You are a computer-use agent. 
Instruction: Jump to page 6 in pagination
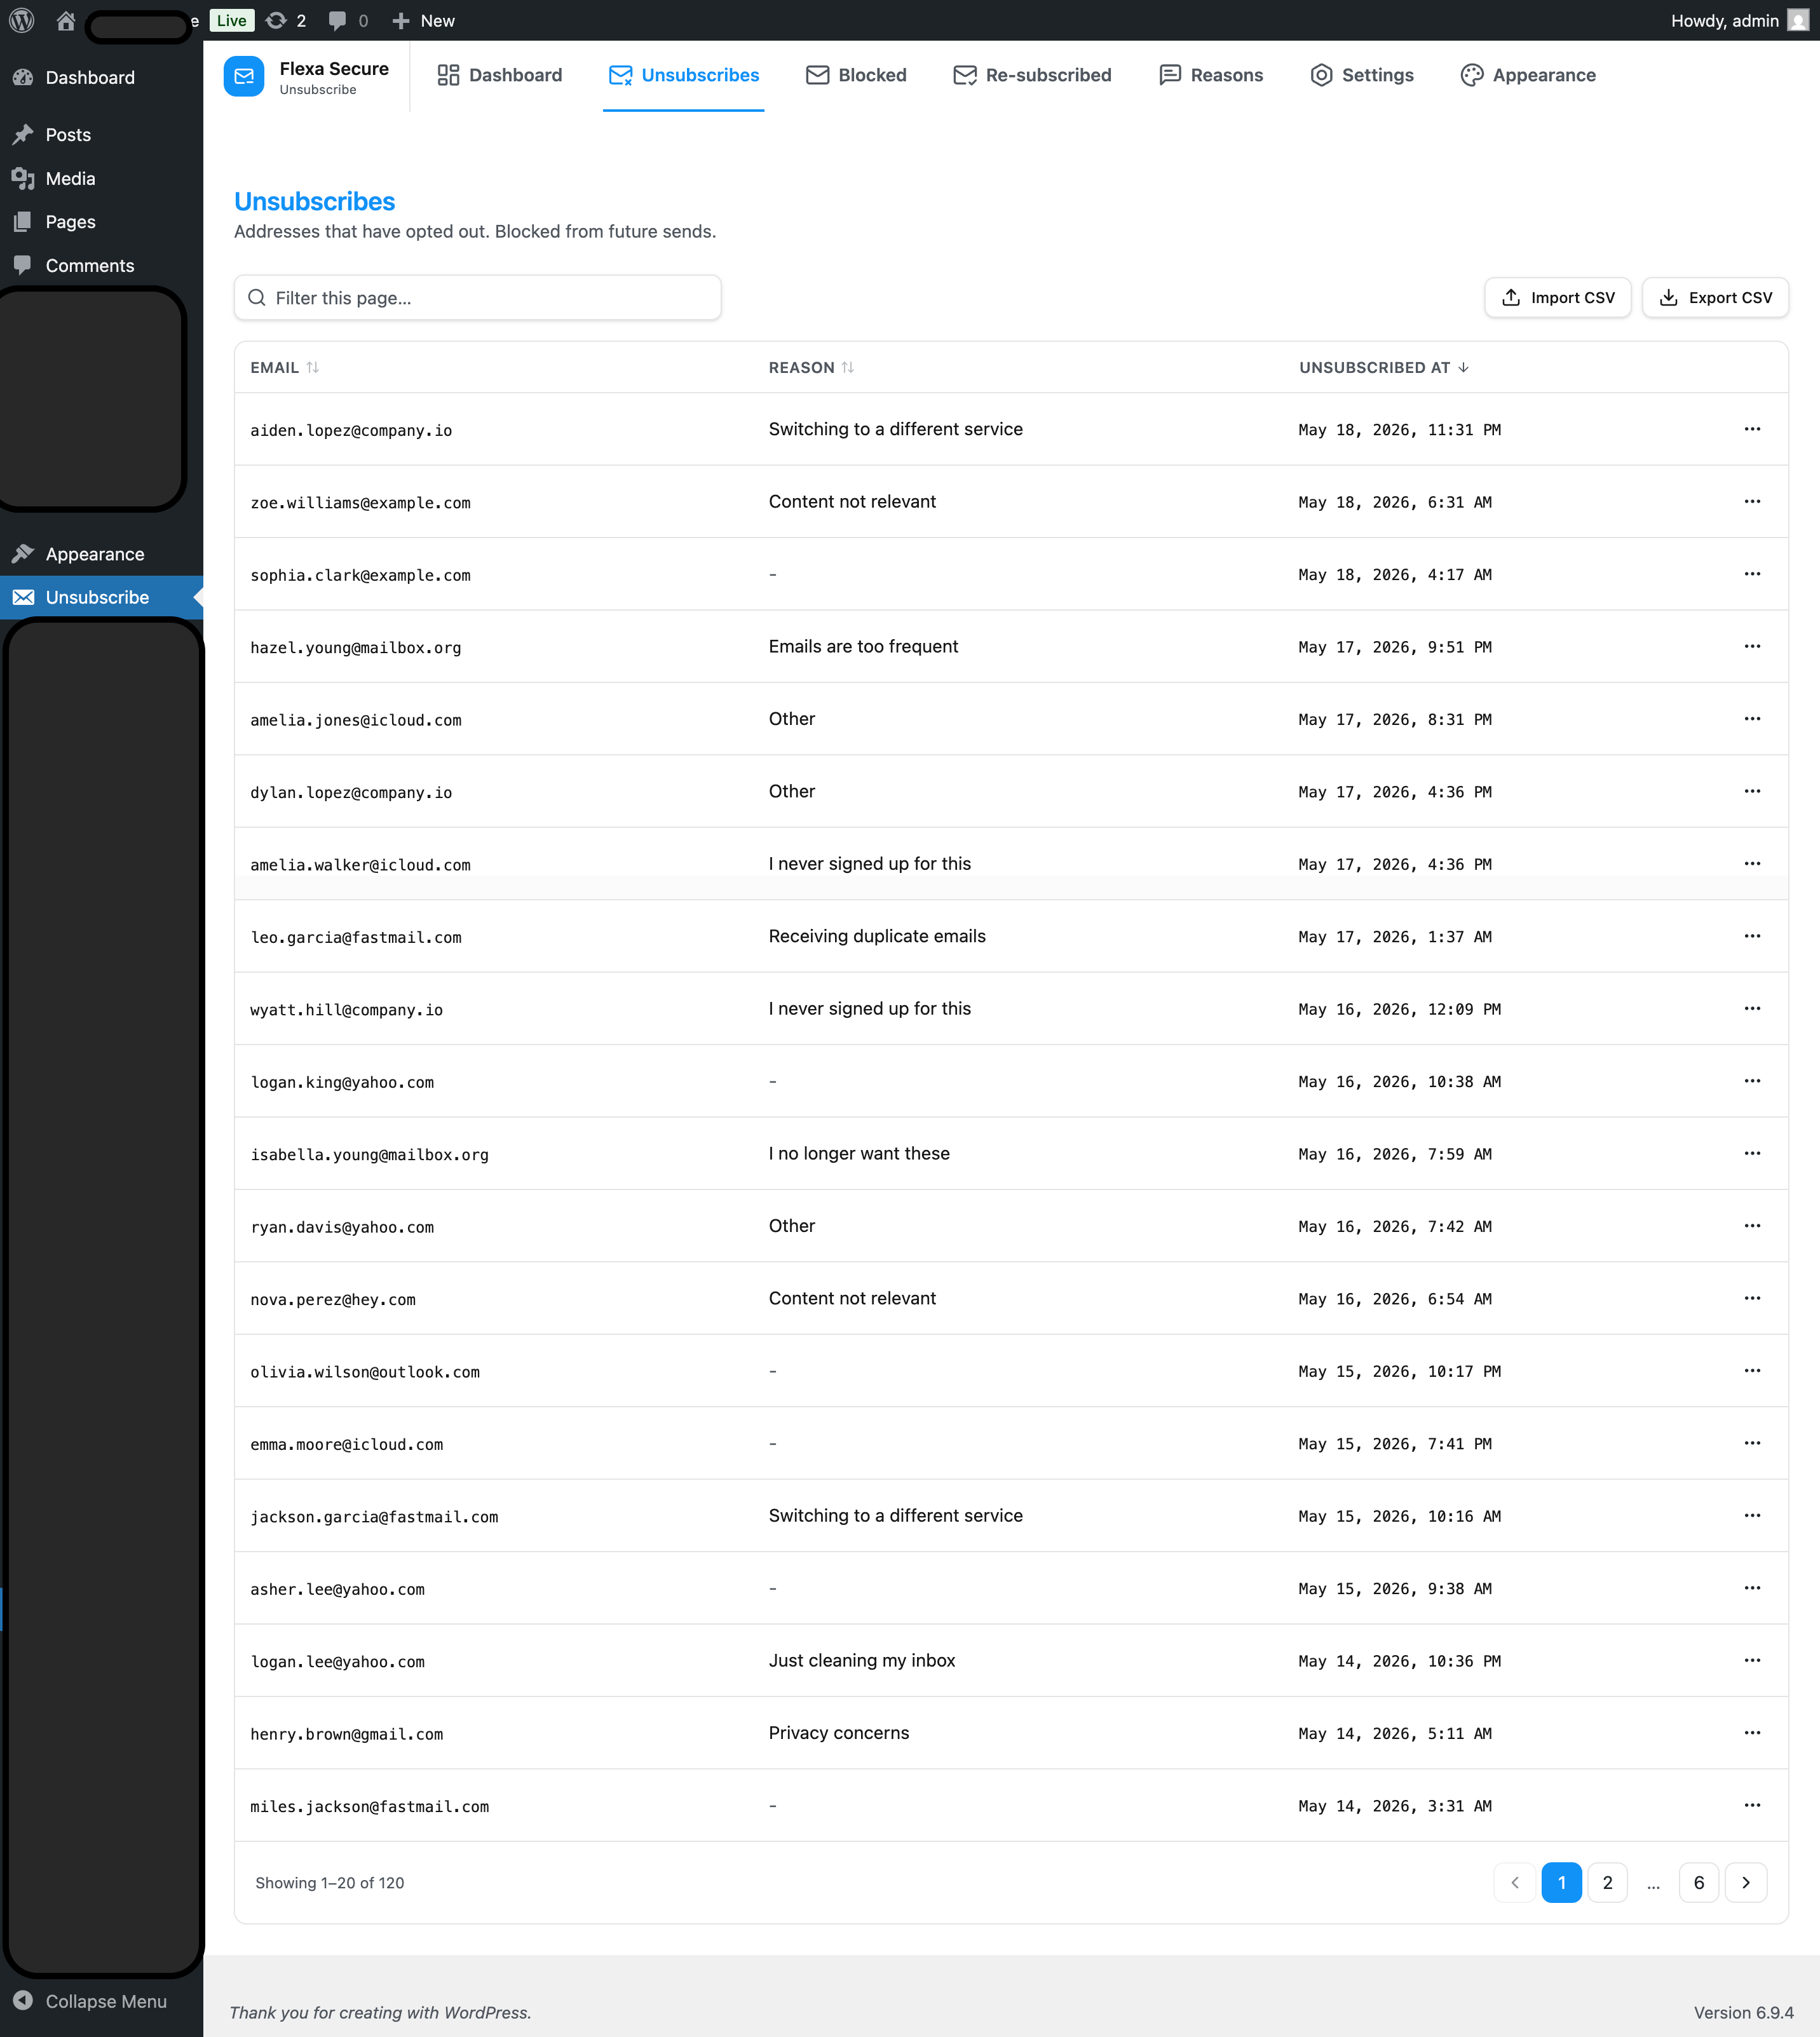1698,1883
